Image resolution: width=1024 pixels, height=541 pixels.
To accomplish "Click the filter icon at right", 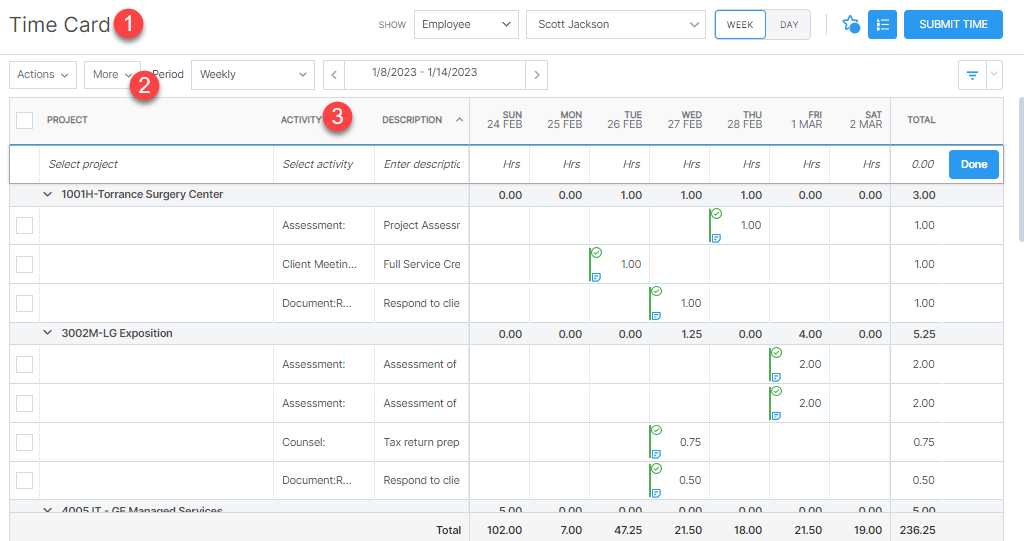I will click(972, 75).
